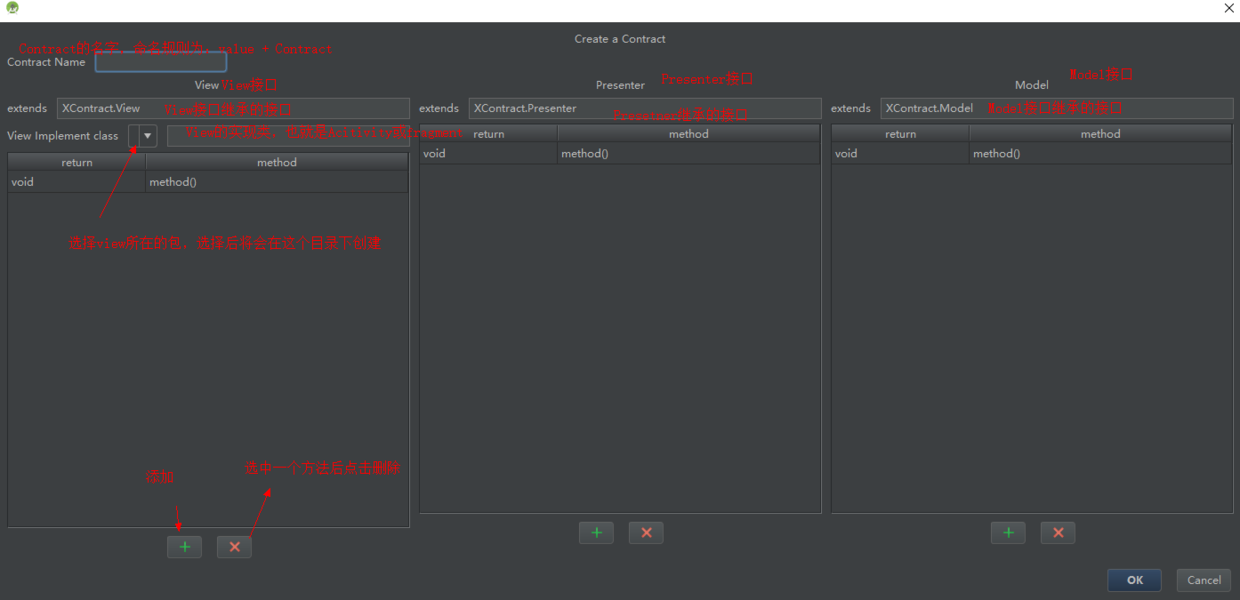Viewport: 1240px width, 600px height.
Task: Select the void cell in the View table
Action: tap(77, 182)
